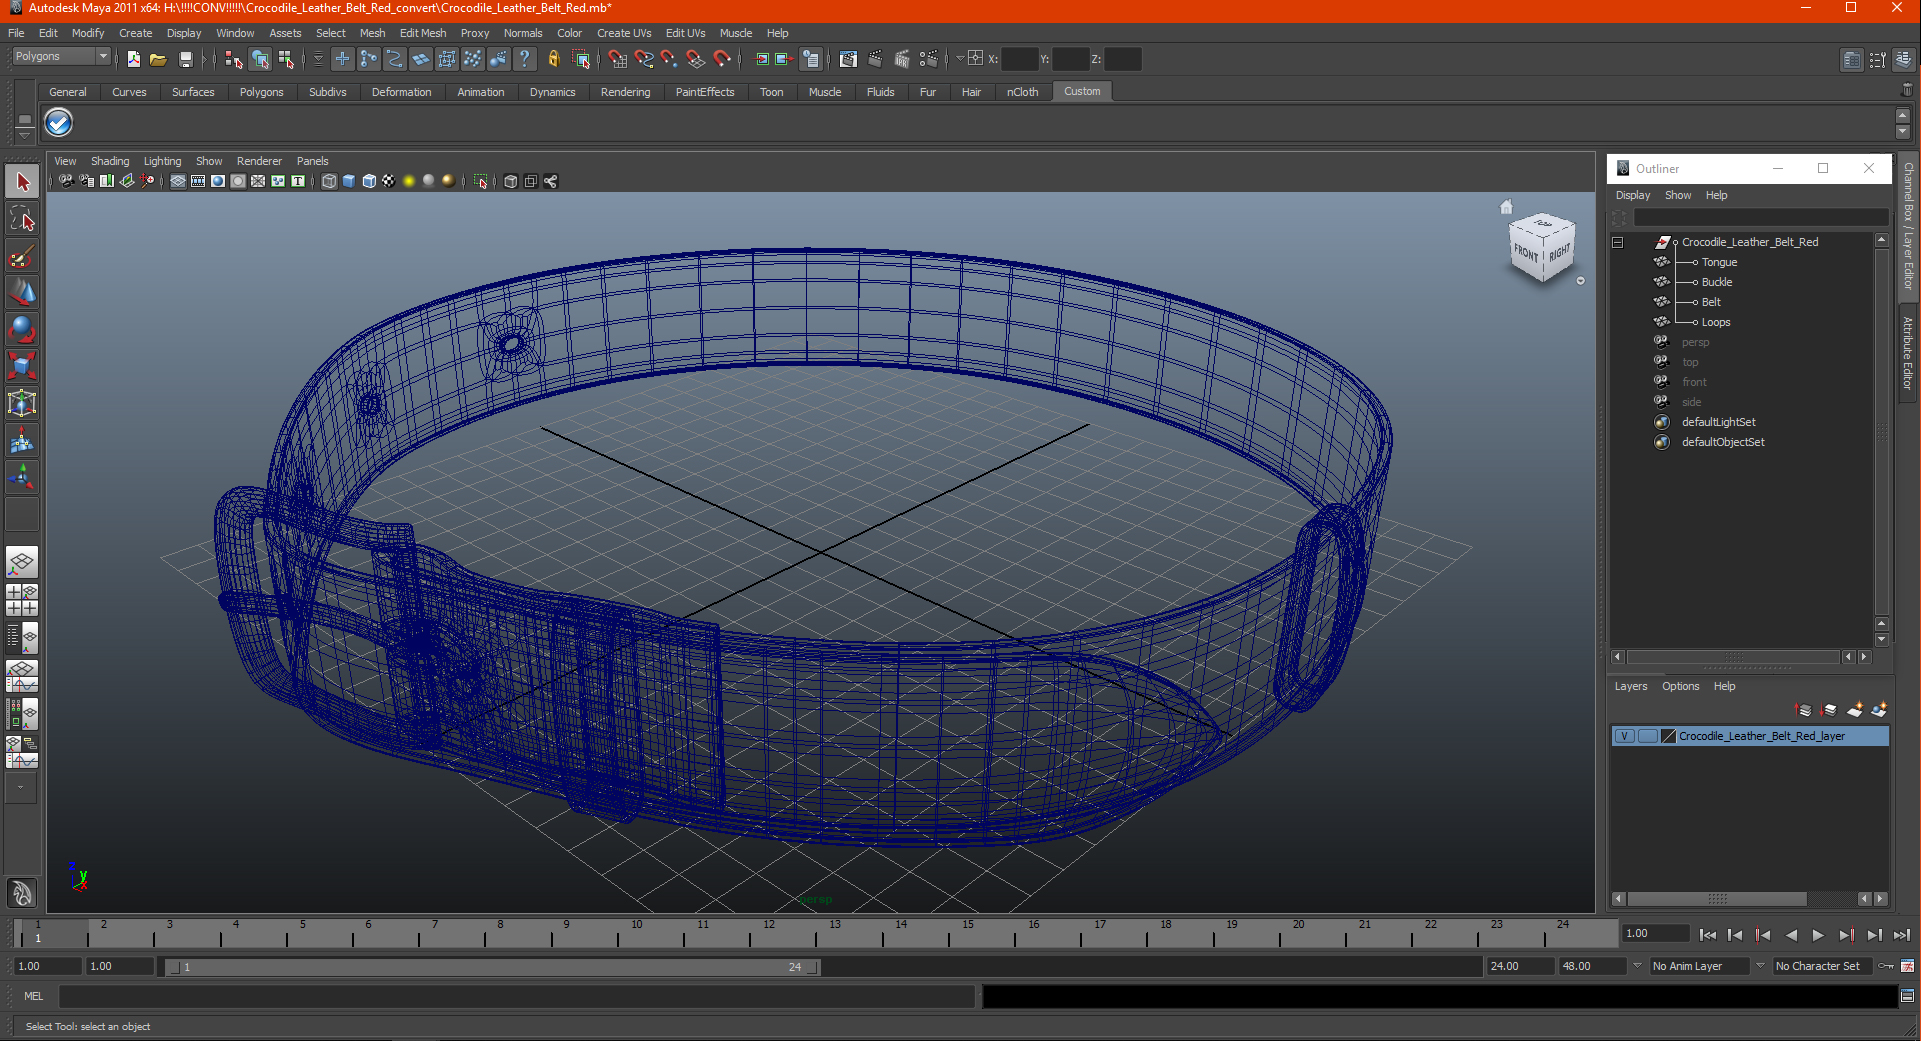This screenshot has width=1921, height=1041.
Task: Open the Script Editor icon
Action: click(x=1907, y=996)
